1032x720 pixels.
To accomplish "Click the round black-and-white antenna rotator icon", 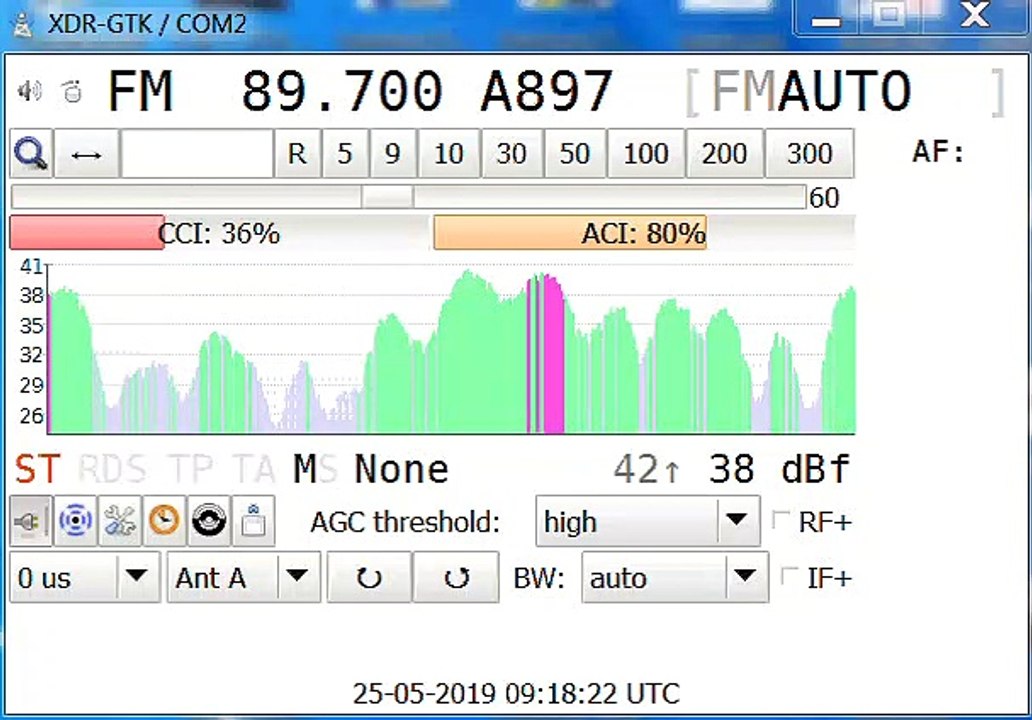I will 209,521.
